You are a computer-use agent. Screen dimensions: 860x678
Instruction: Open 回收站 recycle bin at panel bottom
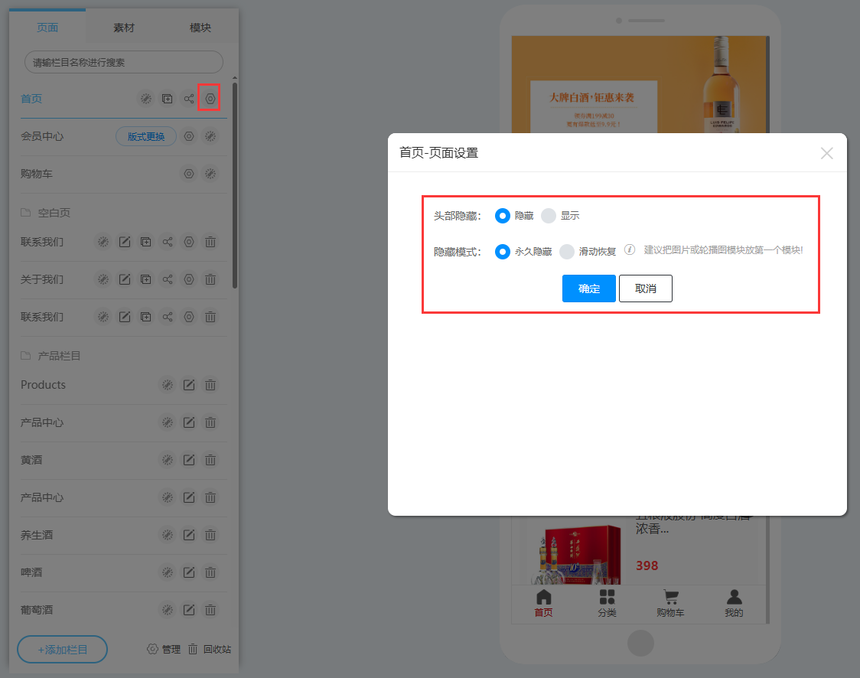[210, 649]
